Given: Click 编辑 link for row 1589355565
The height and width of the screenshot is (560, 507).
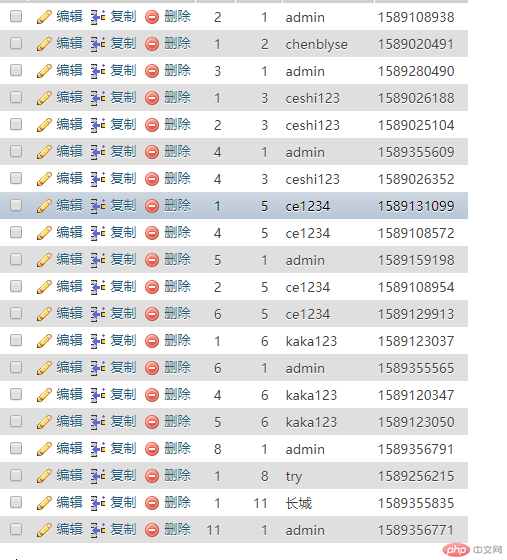Looking at the screenshot, I should coord(70,368).
